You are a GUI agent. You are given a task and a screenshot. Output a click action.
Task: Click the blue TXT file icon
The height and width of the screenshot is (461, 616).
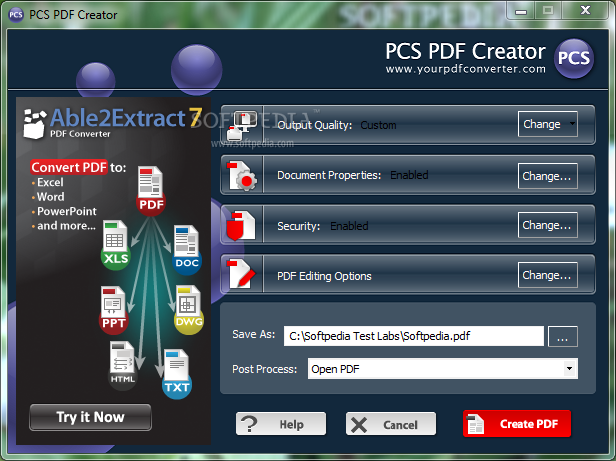(x=177, y=374)
